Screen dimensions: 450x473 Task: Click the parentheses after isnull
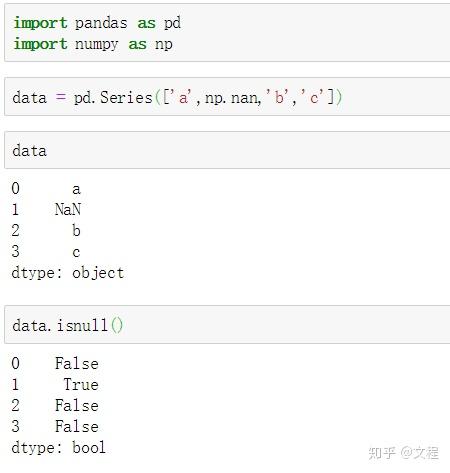click(x=117, y=325)
